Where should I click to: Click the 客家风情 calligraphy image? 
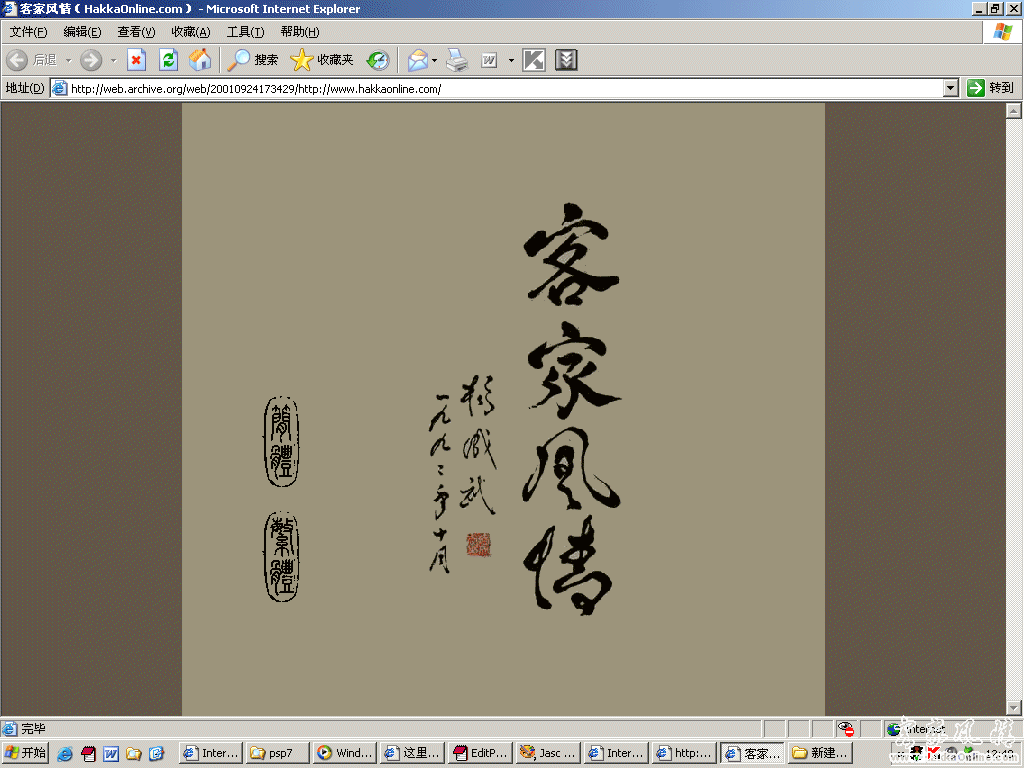571,410
